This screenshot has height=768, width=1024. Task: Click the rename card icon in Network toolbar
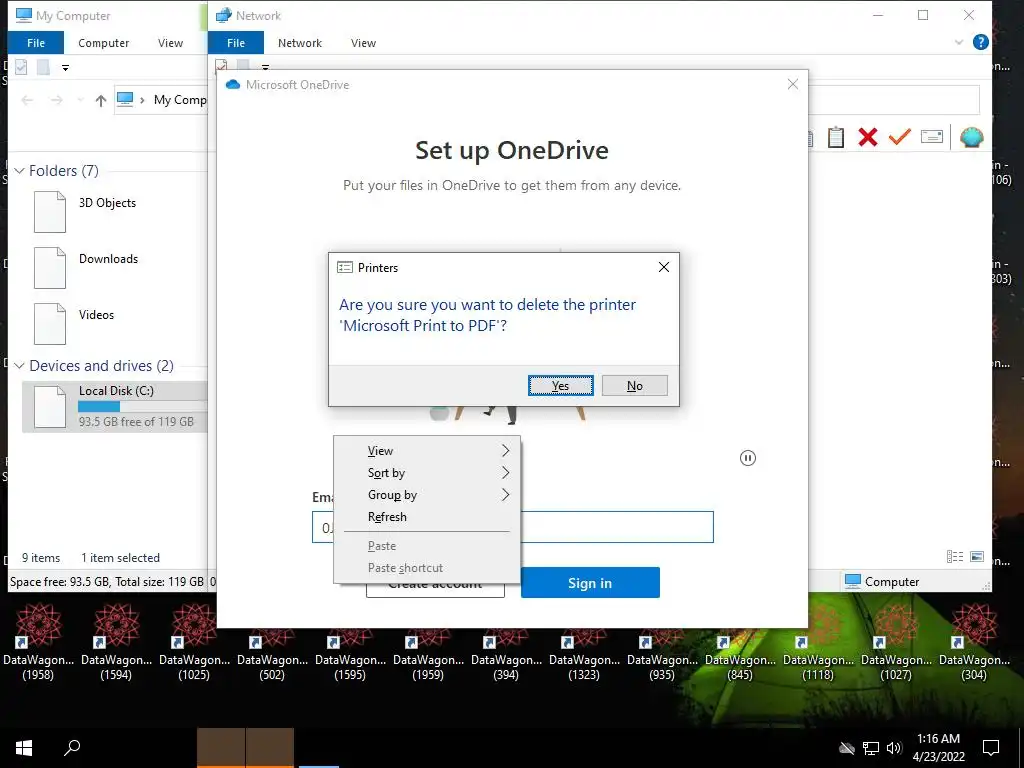coord(932,136)
